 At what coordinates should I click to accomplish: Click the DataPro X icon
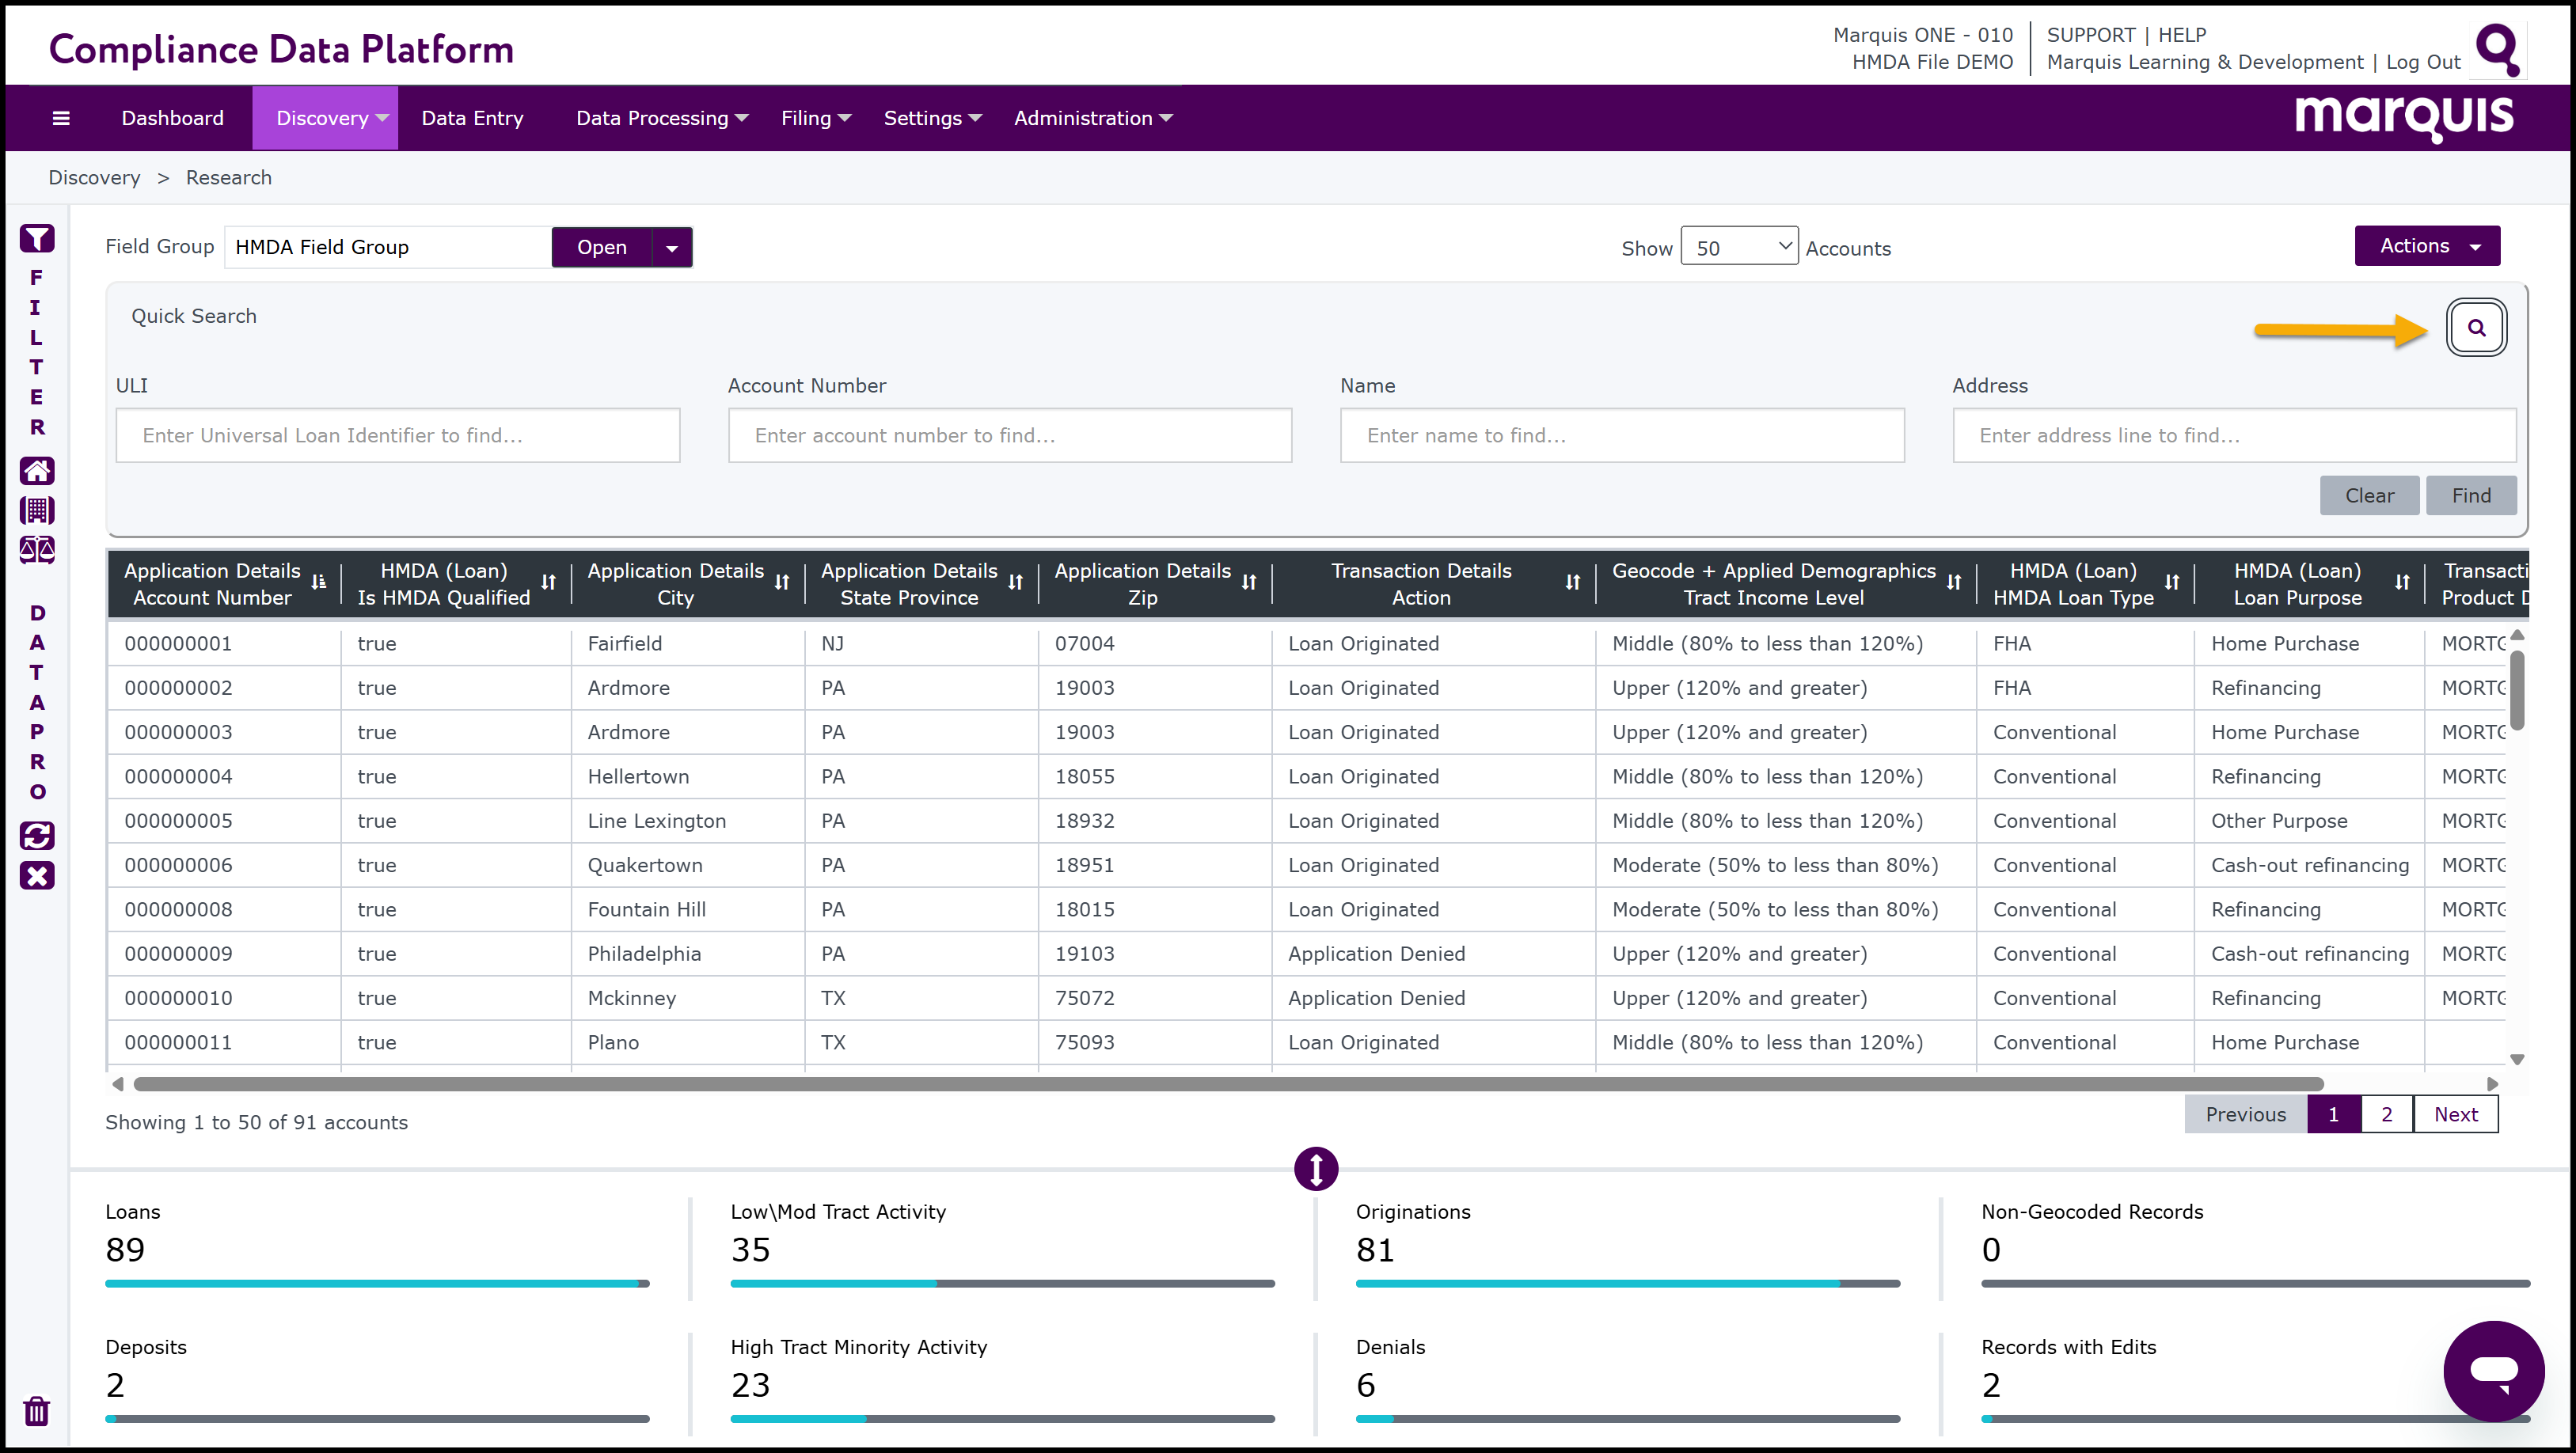click(x=37, y=876)
